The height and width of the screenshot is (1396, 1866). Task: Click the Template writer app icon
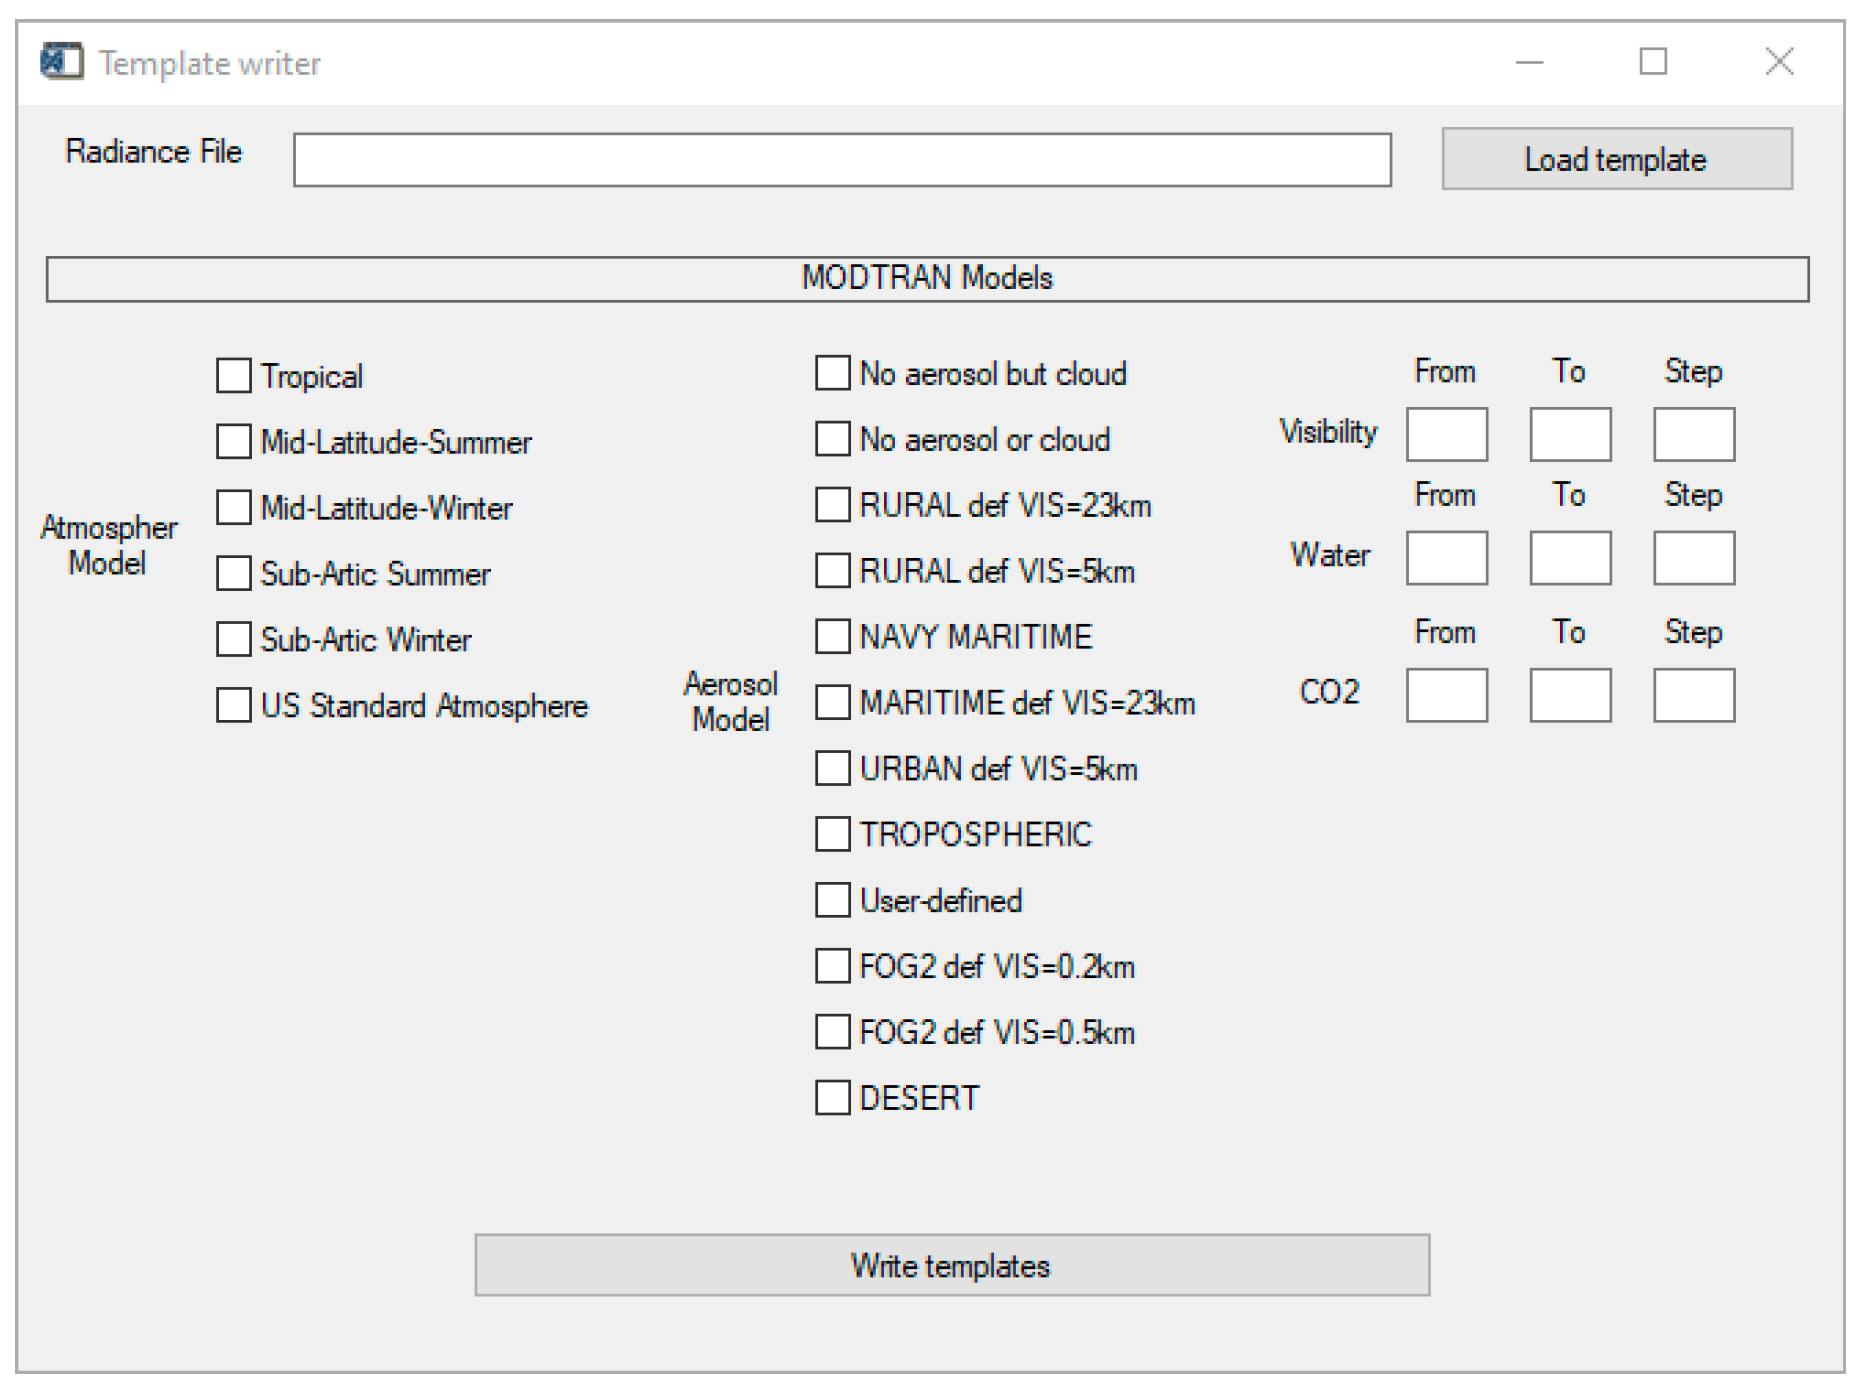[x=61, y=62]
